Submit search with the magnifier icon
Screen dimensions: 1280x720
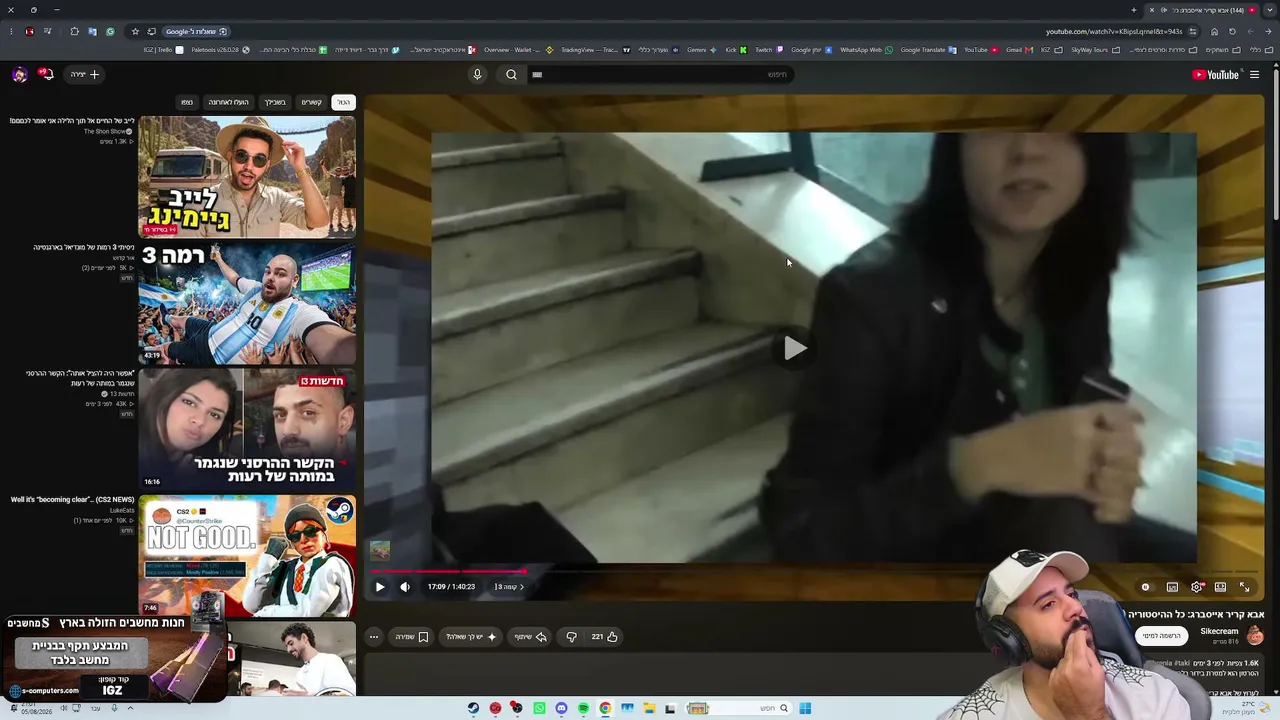pyautogui.click(x=511, y=75)
